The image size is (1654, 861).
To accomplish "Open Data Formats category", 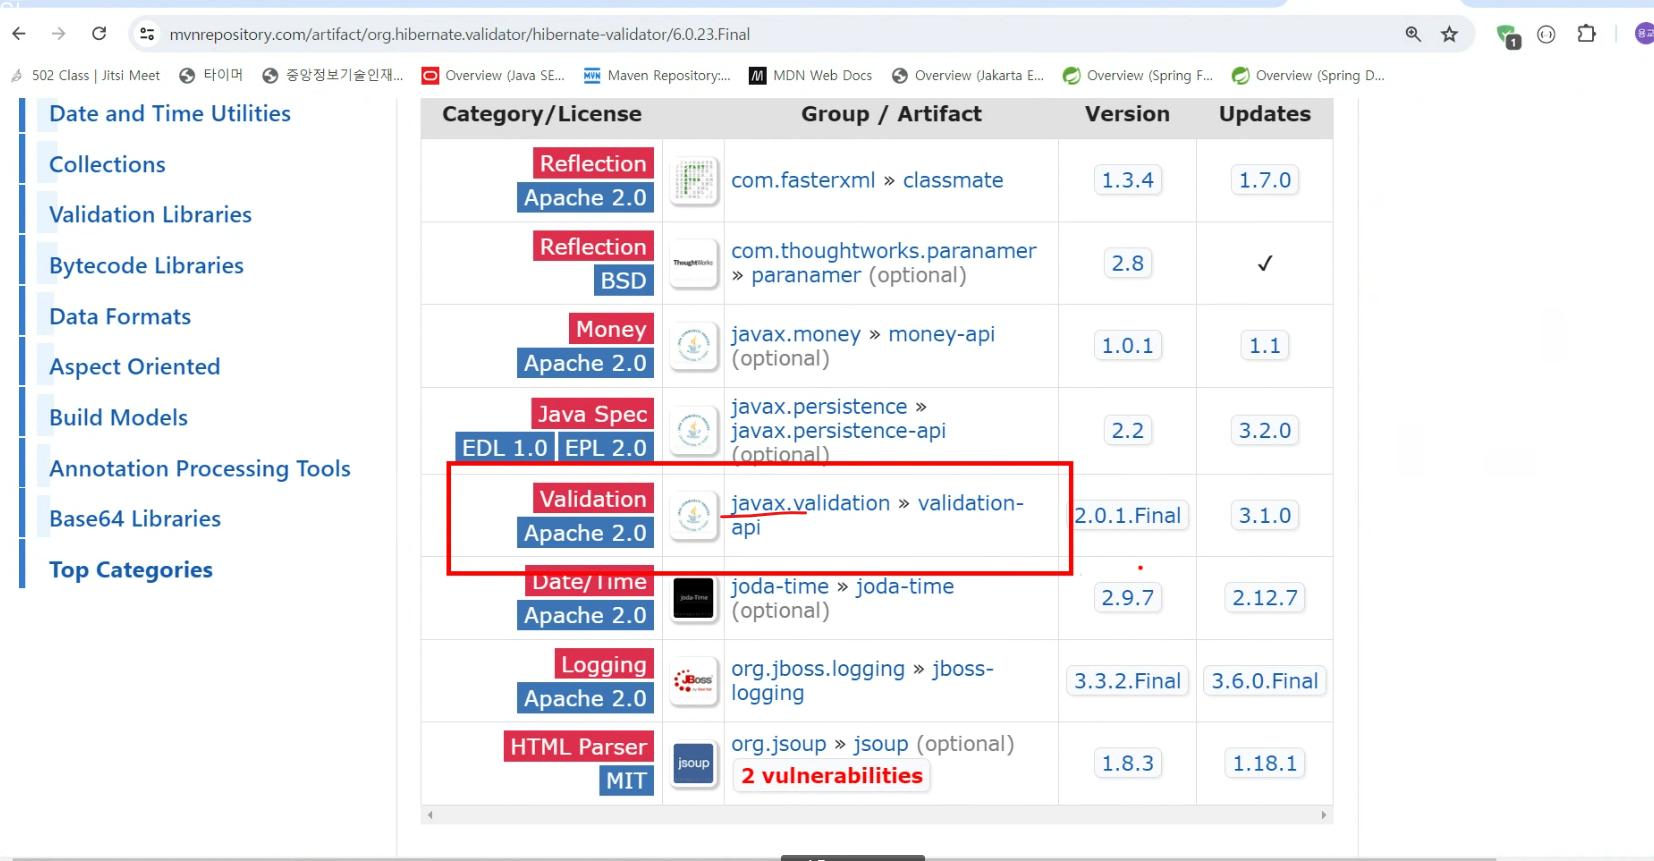I will (120, 317).
